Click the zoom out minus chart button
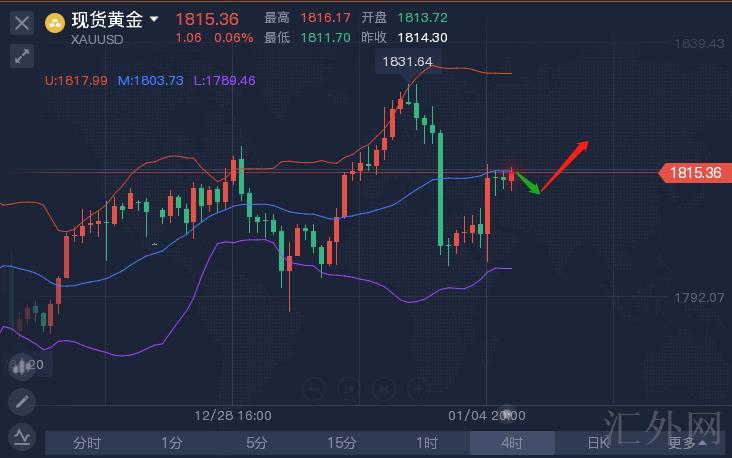732x458 pixels. point(314,388)
